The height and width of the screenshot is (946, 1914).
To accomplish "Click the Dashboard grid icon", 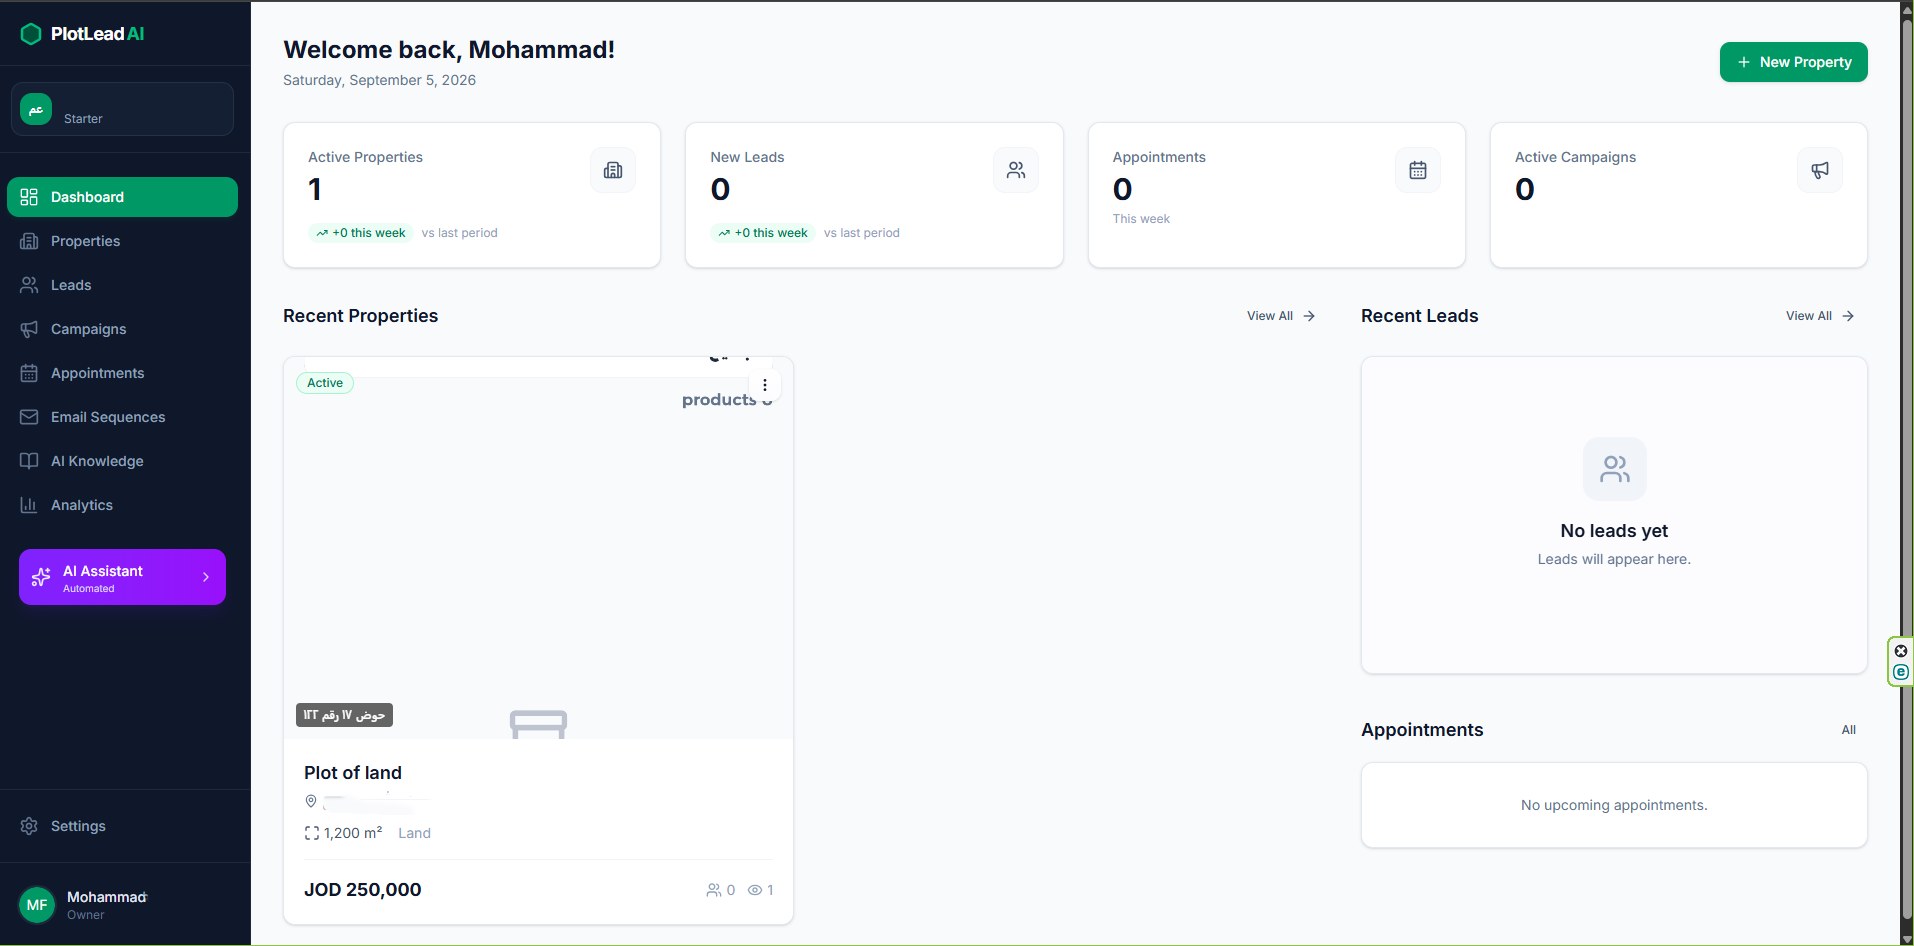I will point(29,197).
